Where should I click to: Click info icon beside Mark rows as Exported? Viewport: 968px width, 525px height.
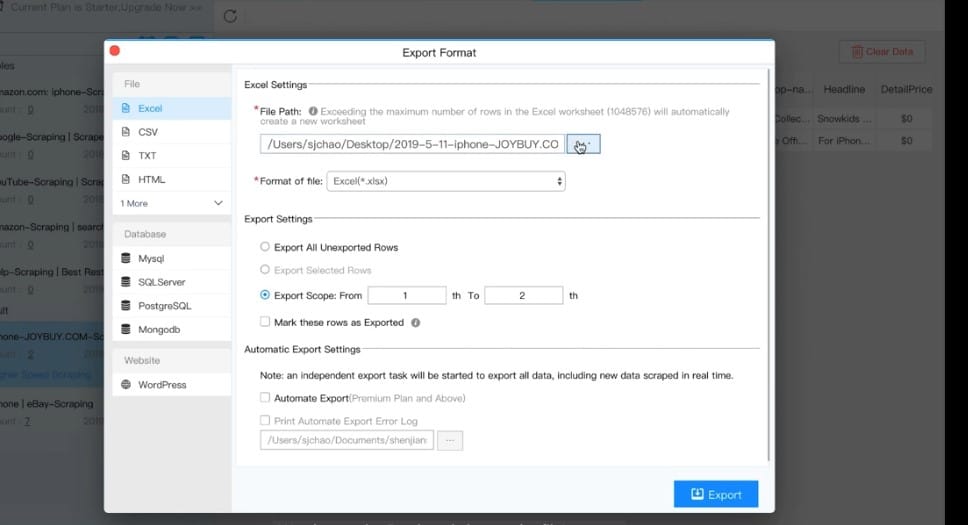(415, 322)
